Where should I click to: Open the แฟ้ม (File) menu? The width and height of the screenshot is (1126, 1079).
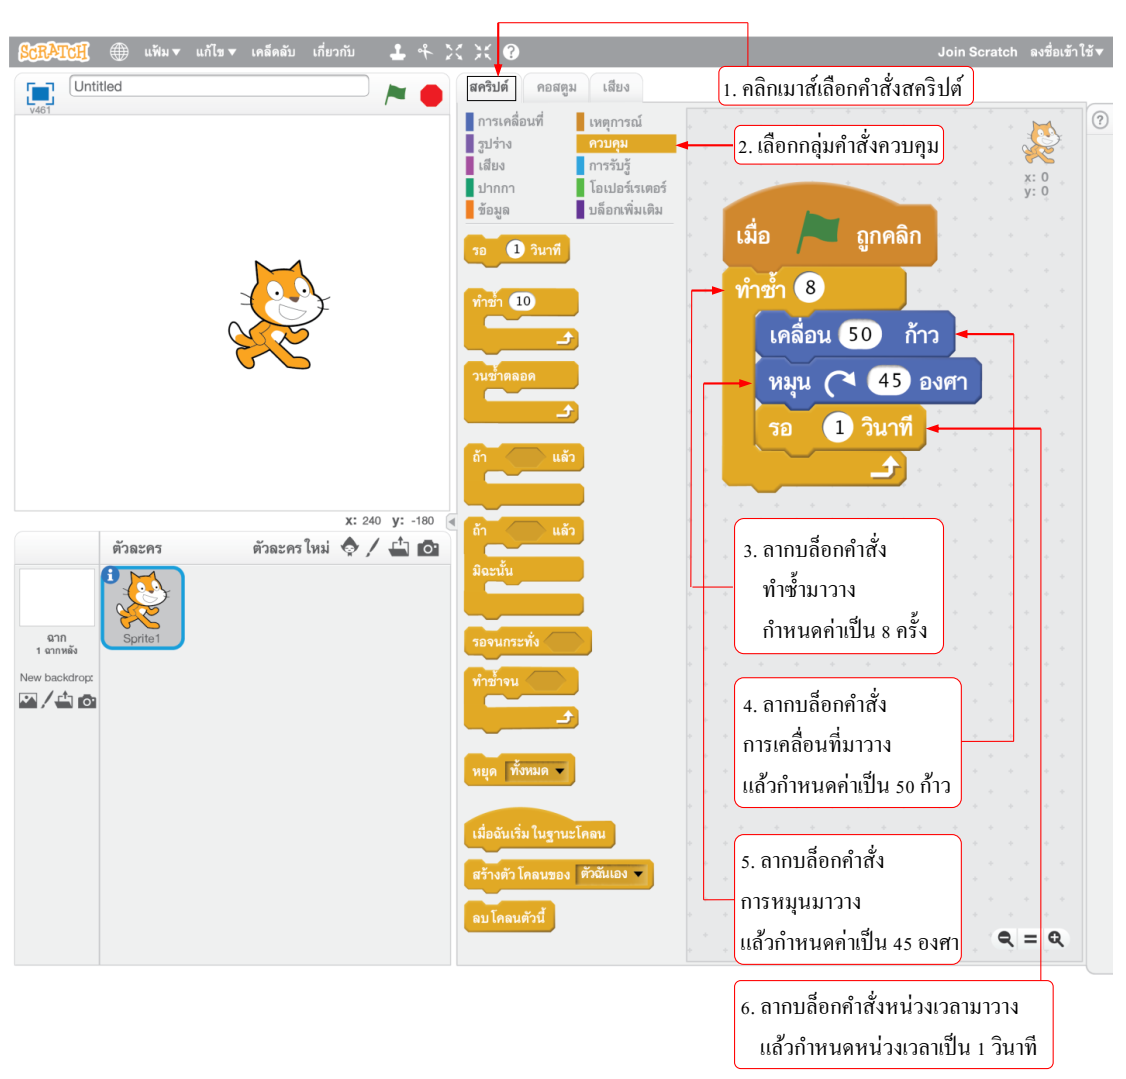161,52
